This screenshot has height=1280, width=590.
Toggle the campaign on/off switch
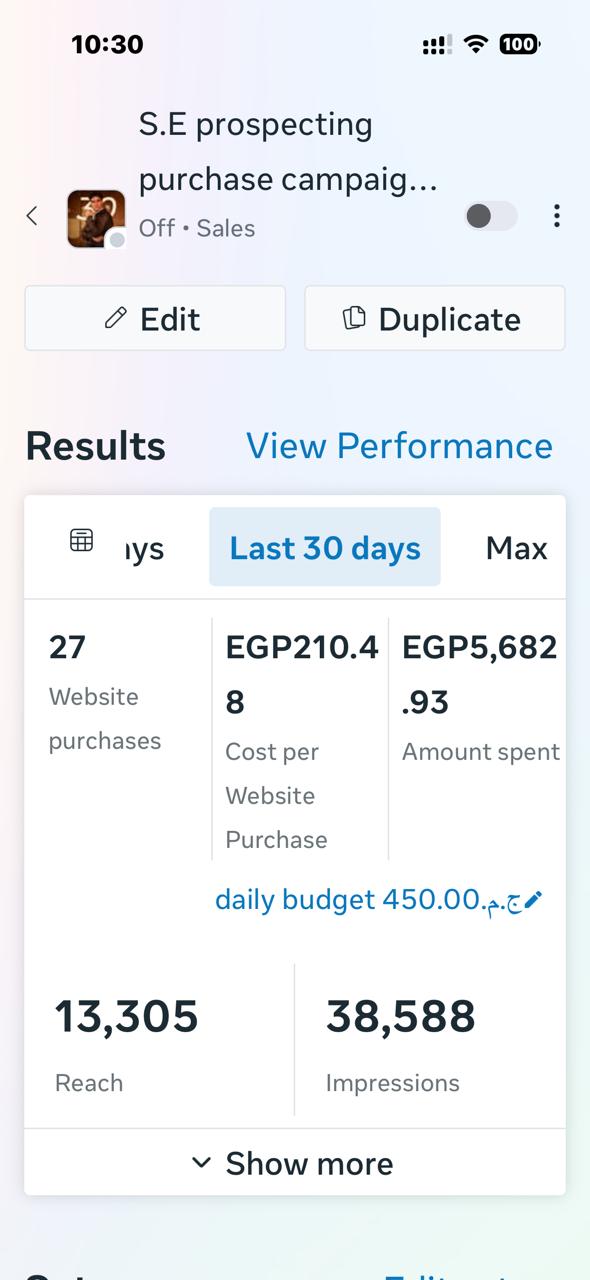[x=491, y=215]
